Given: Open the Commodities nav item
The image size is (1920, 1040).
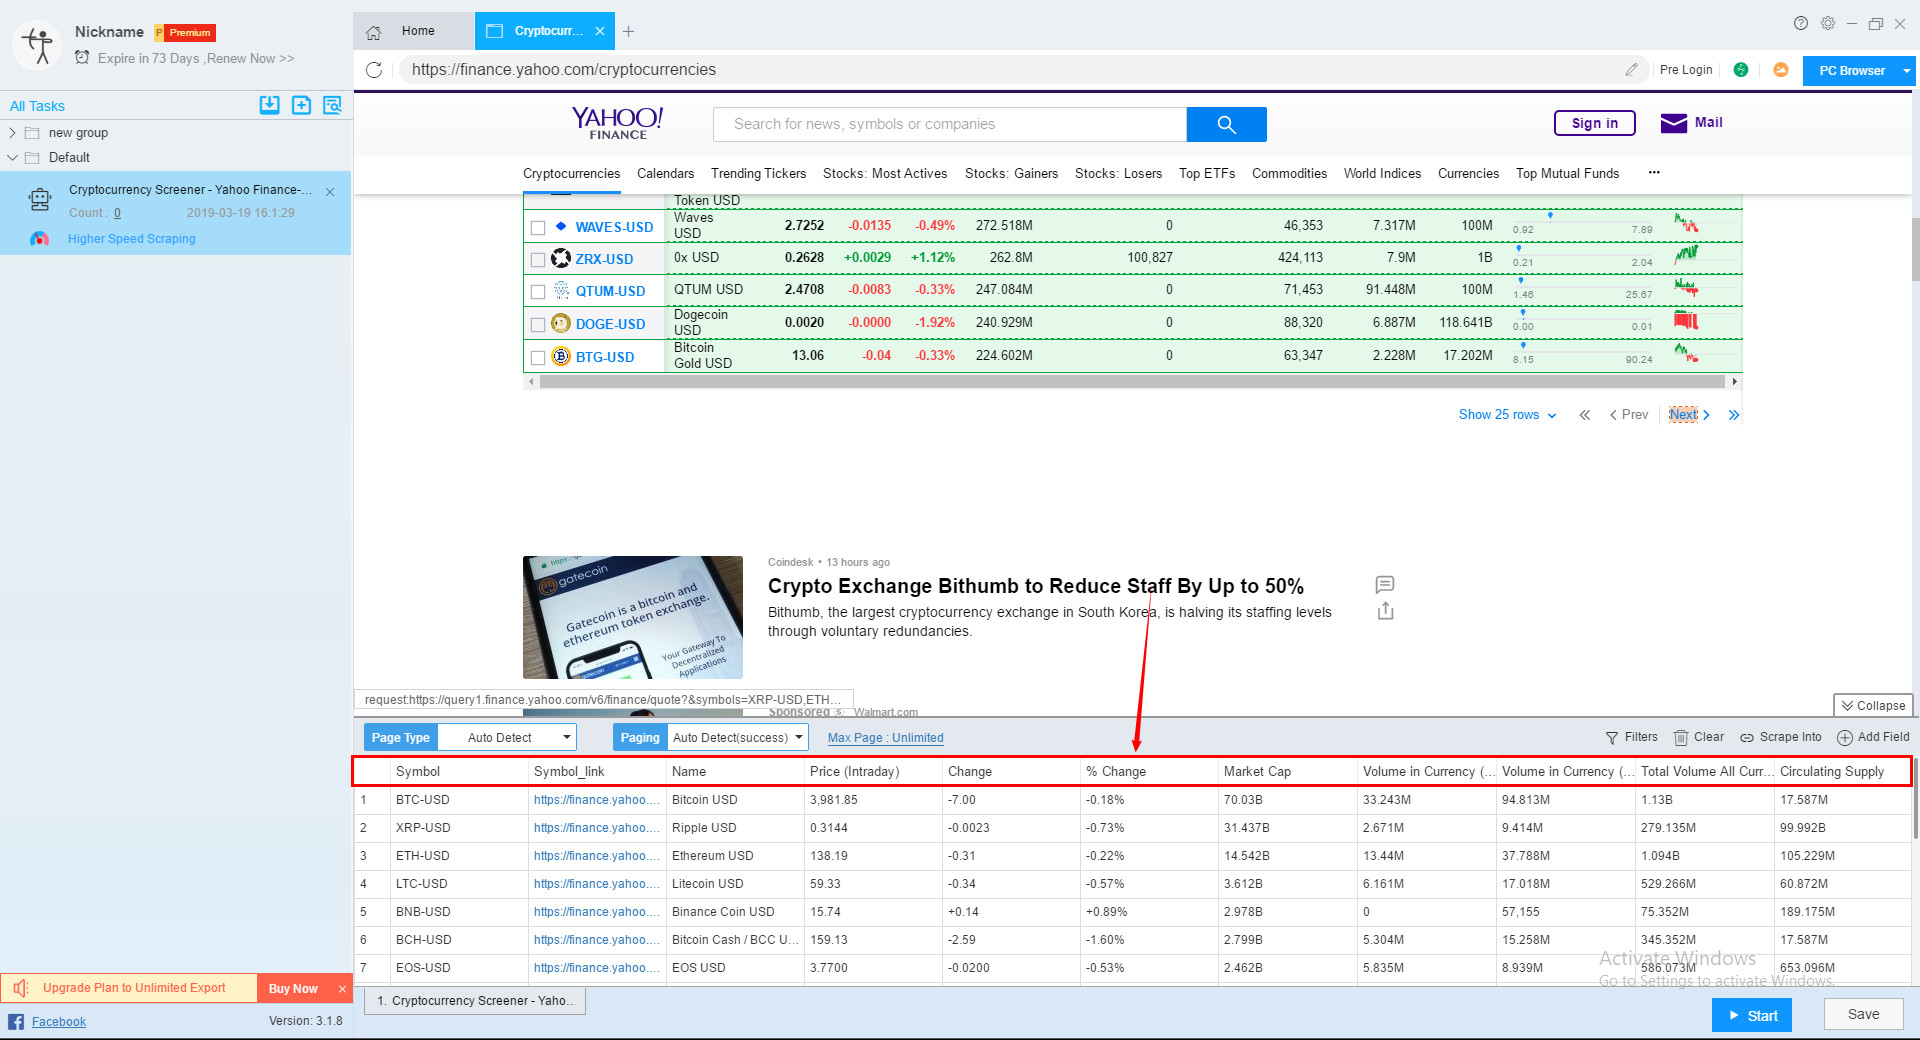Looking at the screenshot, I should [x=1289, y=174].
